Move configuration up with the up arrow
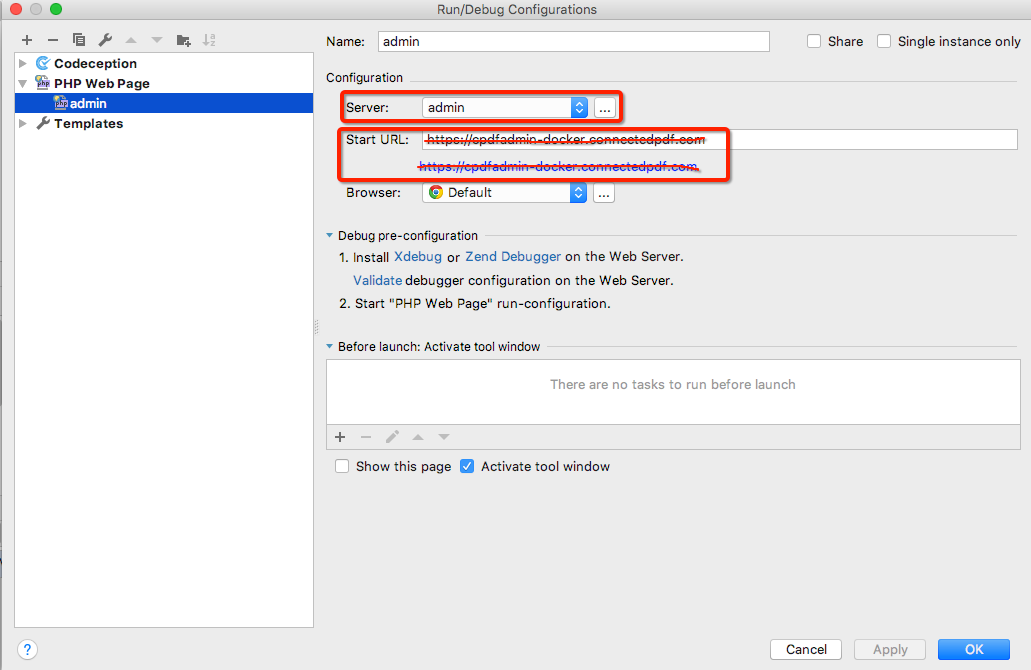This screenshot has height=670, width=1031. 131,40
